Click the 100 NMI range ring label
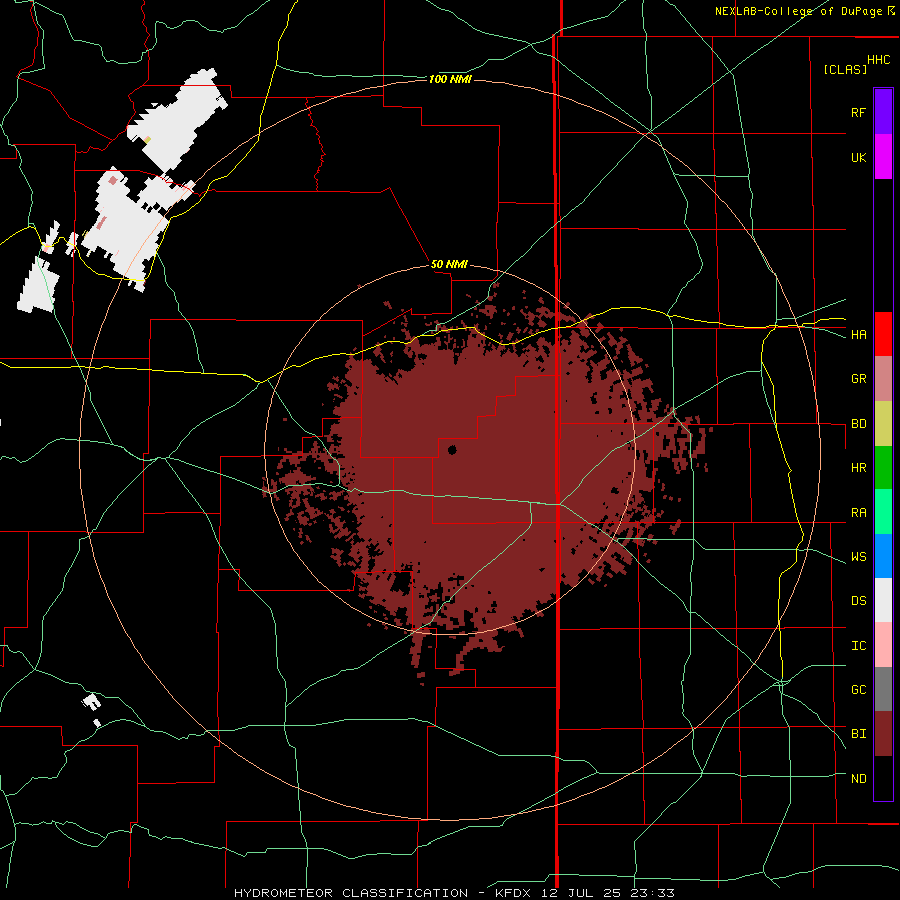Screen dimensions: 900x900 coord(450,79)
